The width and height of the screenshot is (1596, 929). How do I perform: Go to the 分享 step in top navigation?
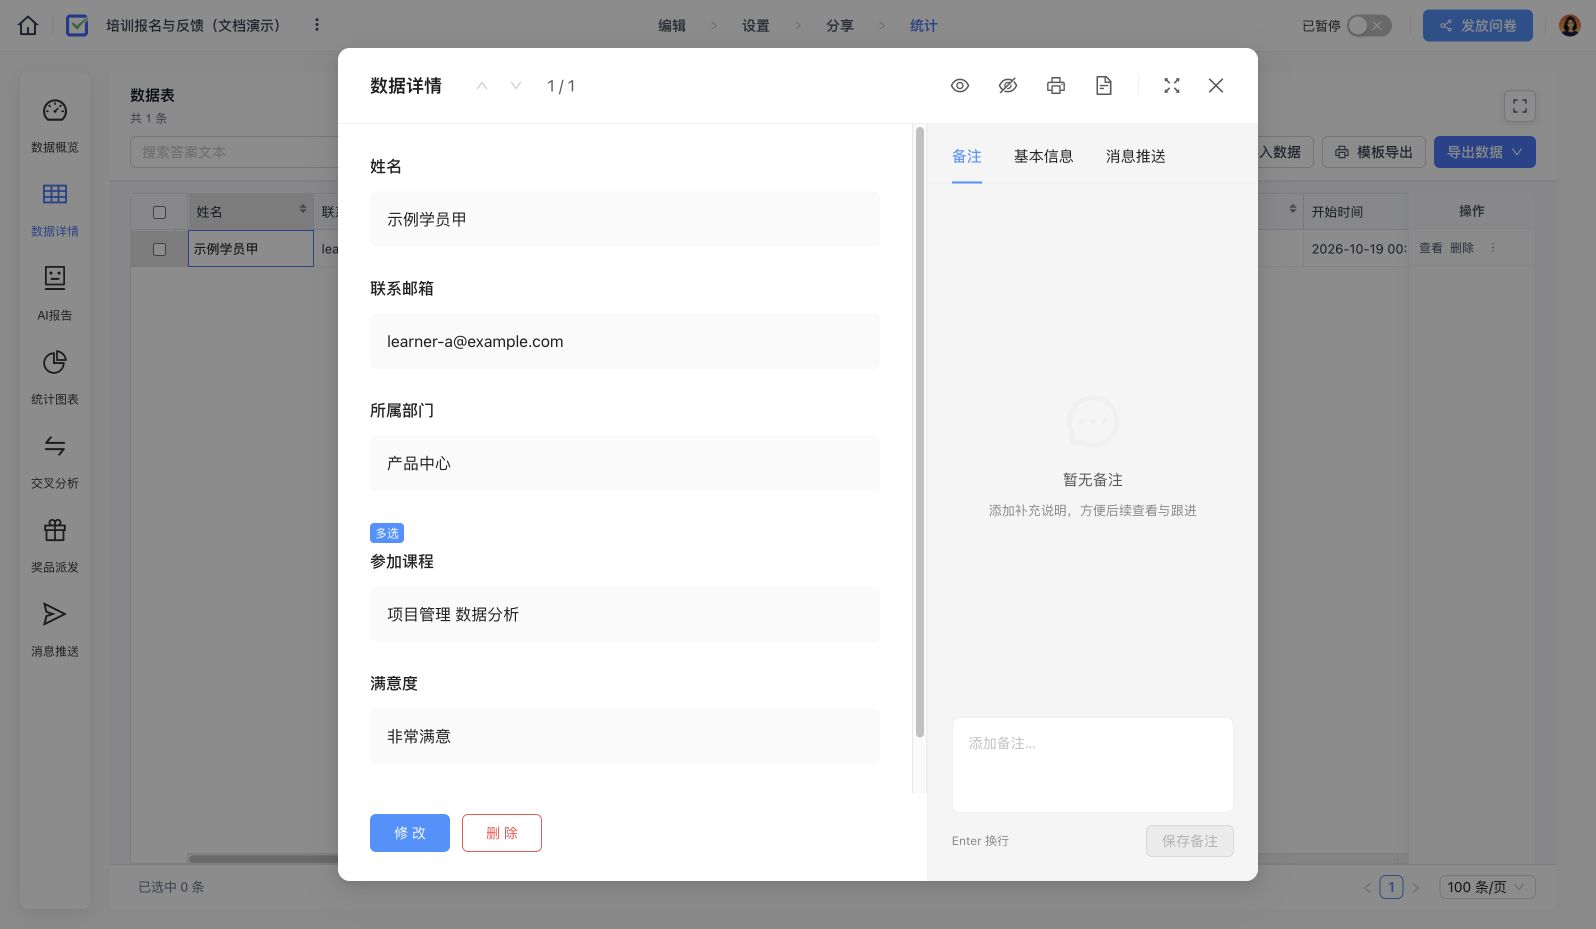click(840, 26)
